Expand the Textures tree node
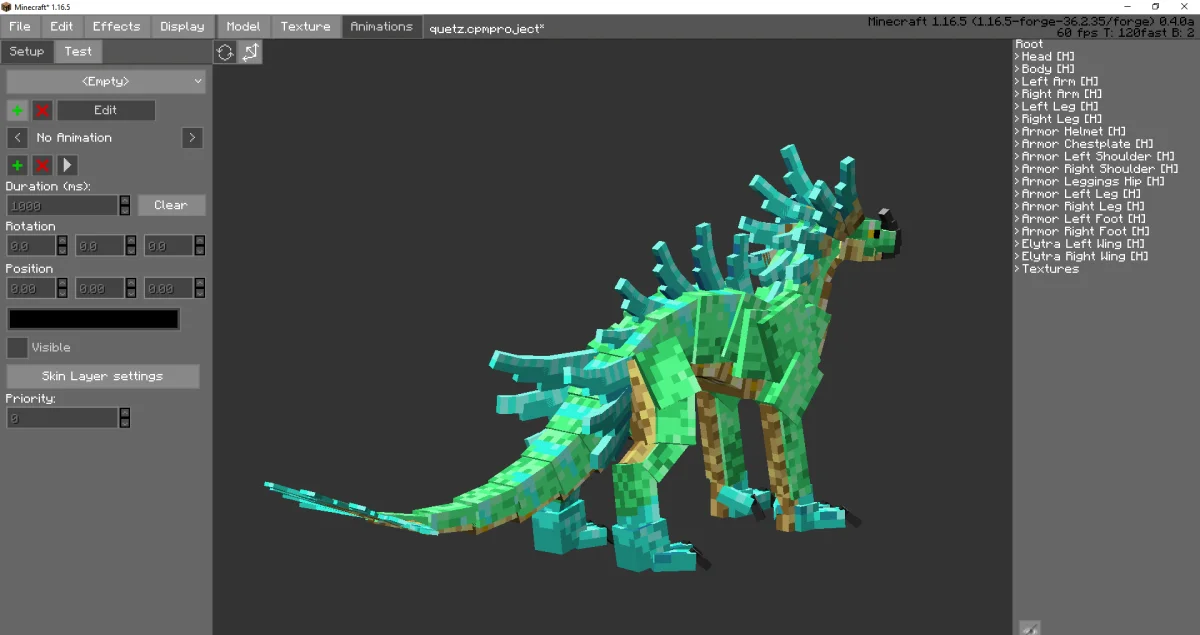Image resolution: width=1200 pixels, height=635 pixels. (1017, 269)
